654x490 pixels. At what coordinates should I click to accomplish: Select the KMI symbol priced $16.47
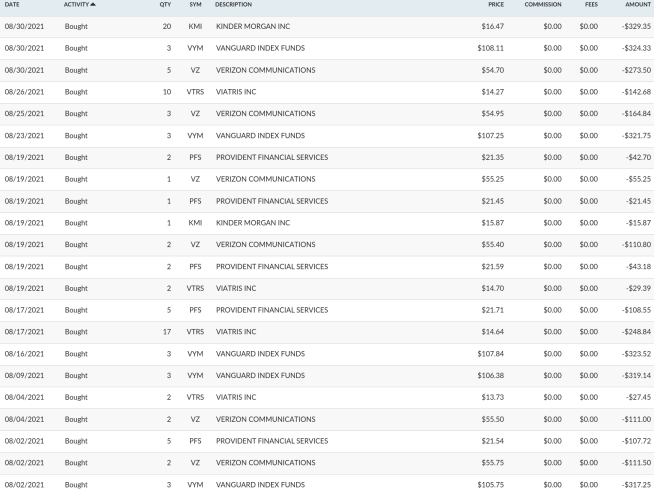click(x=195, y=26)
